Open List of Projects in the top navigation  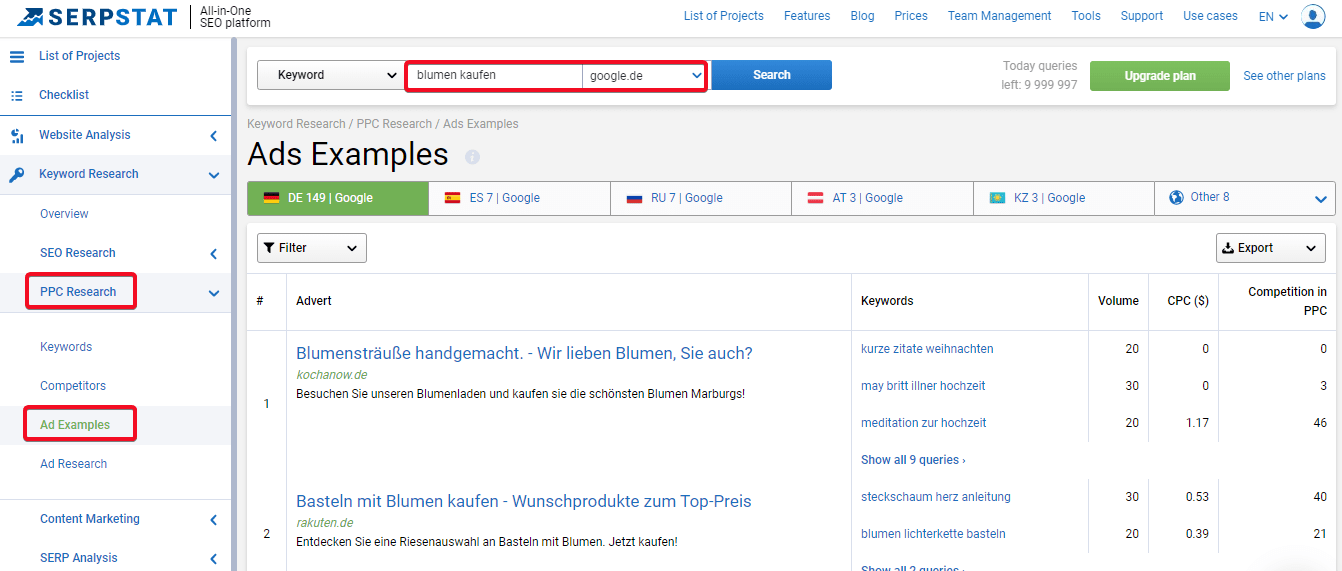[724, 16]
